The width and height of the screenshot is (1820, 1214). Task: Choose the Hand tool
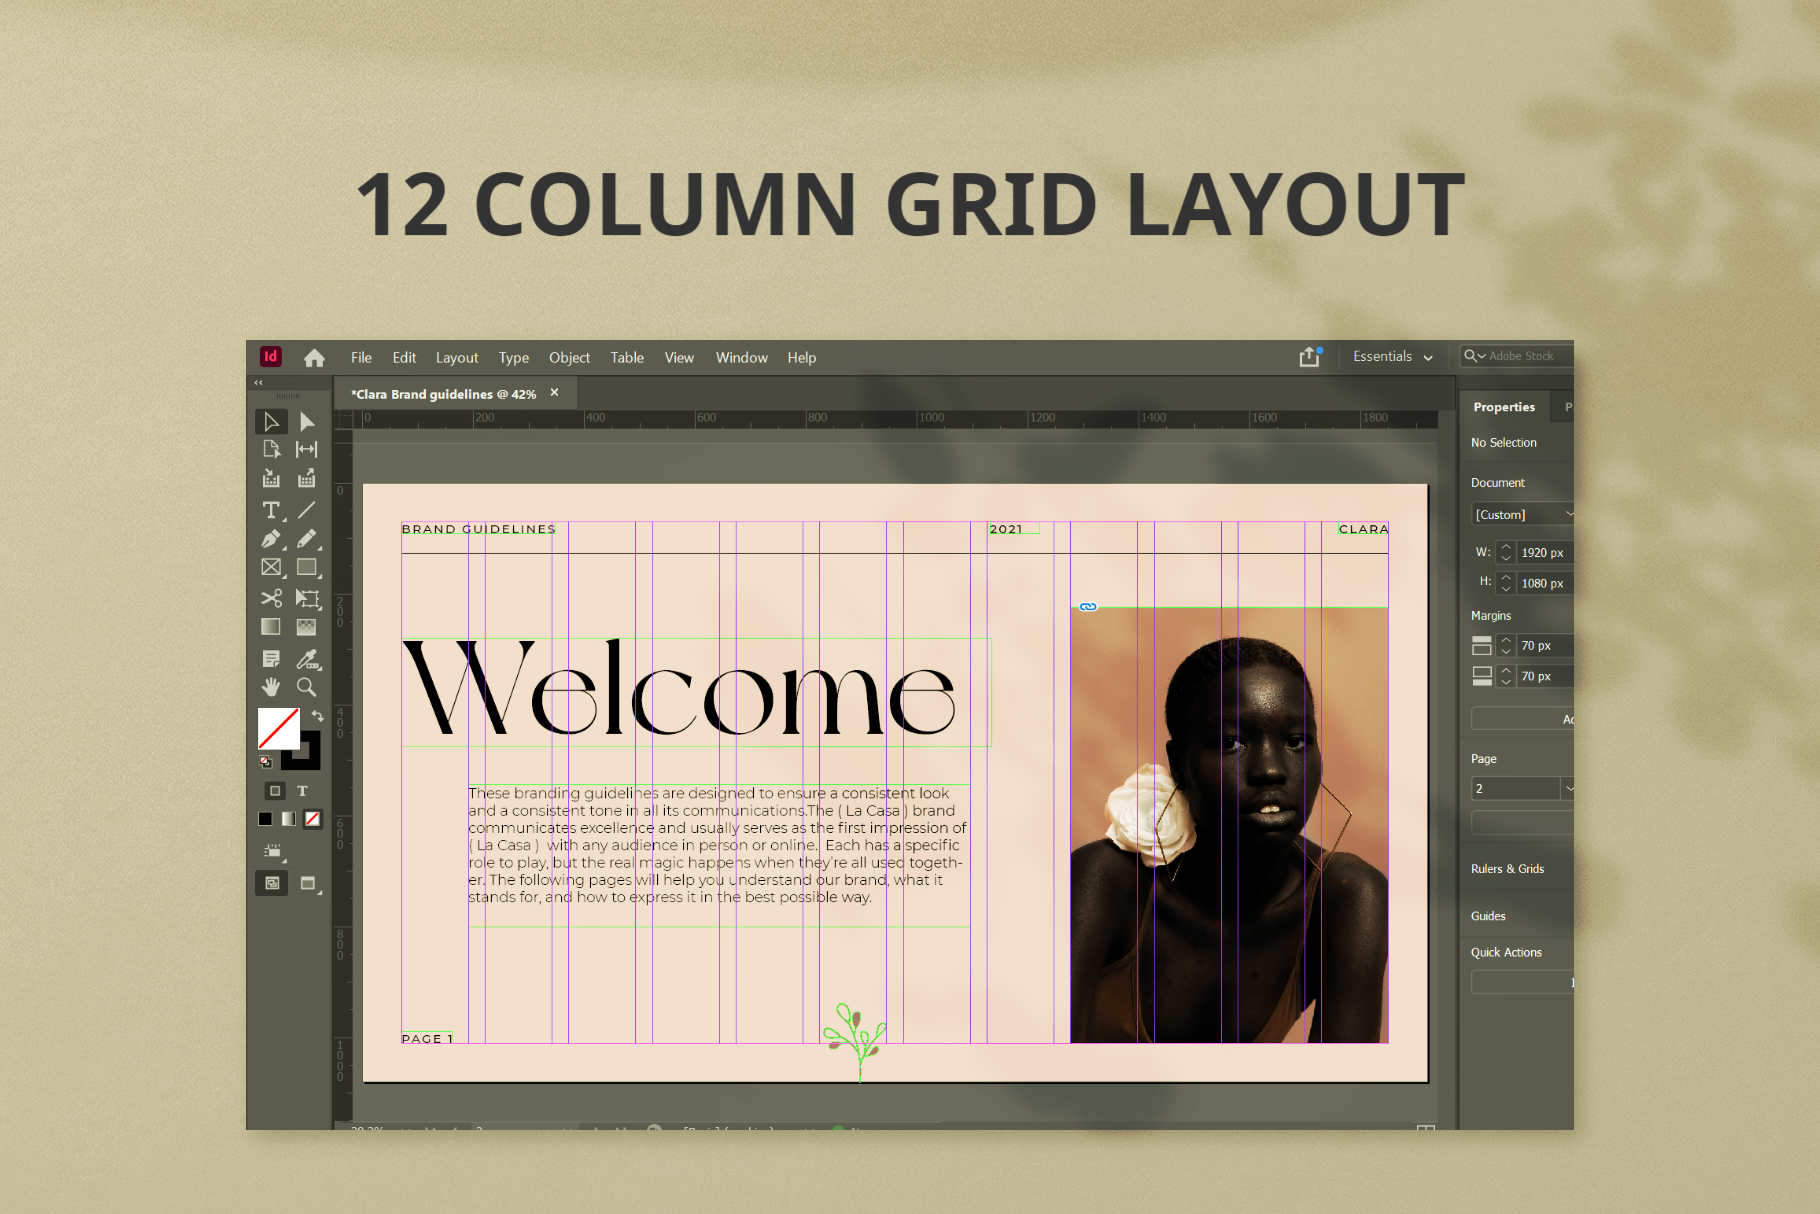(x=270, y=687)
